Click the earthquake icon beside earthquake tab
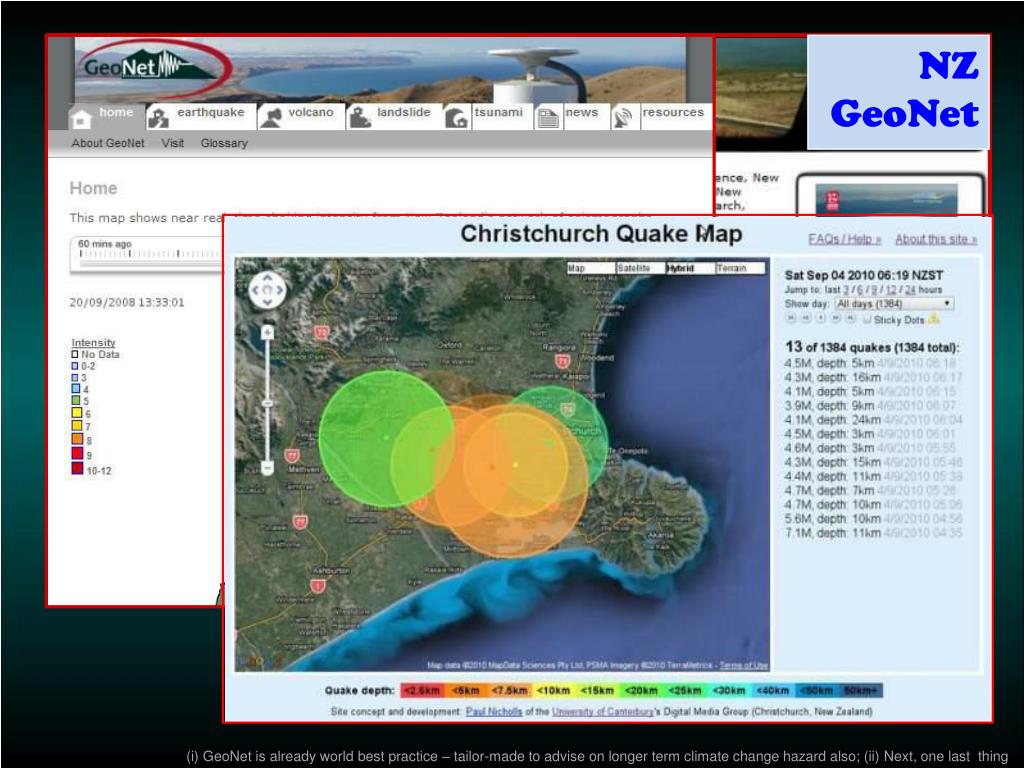1024x768 pixels. pyautogui.click(x=158, y=118)
